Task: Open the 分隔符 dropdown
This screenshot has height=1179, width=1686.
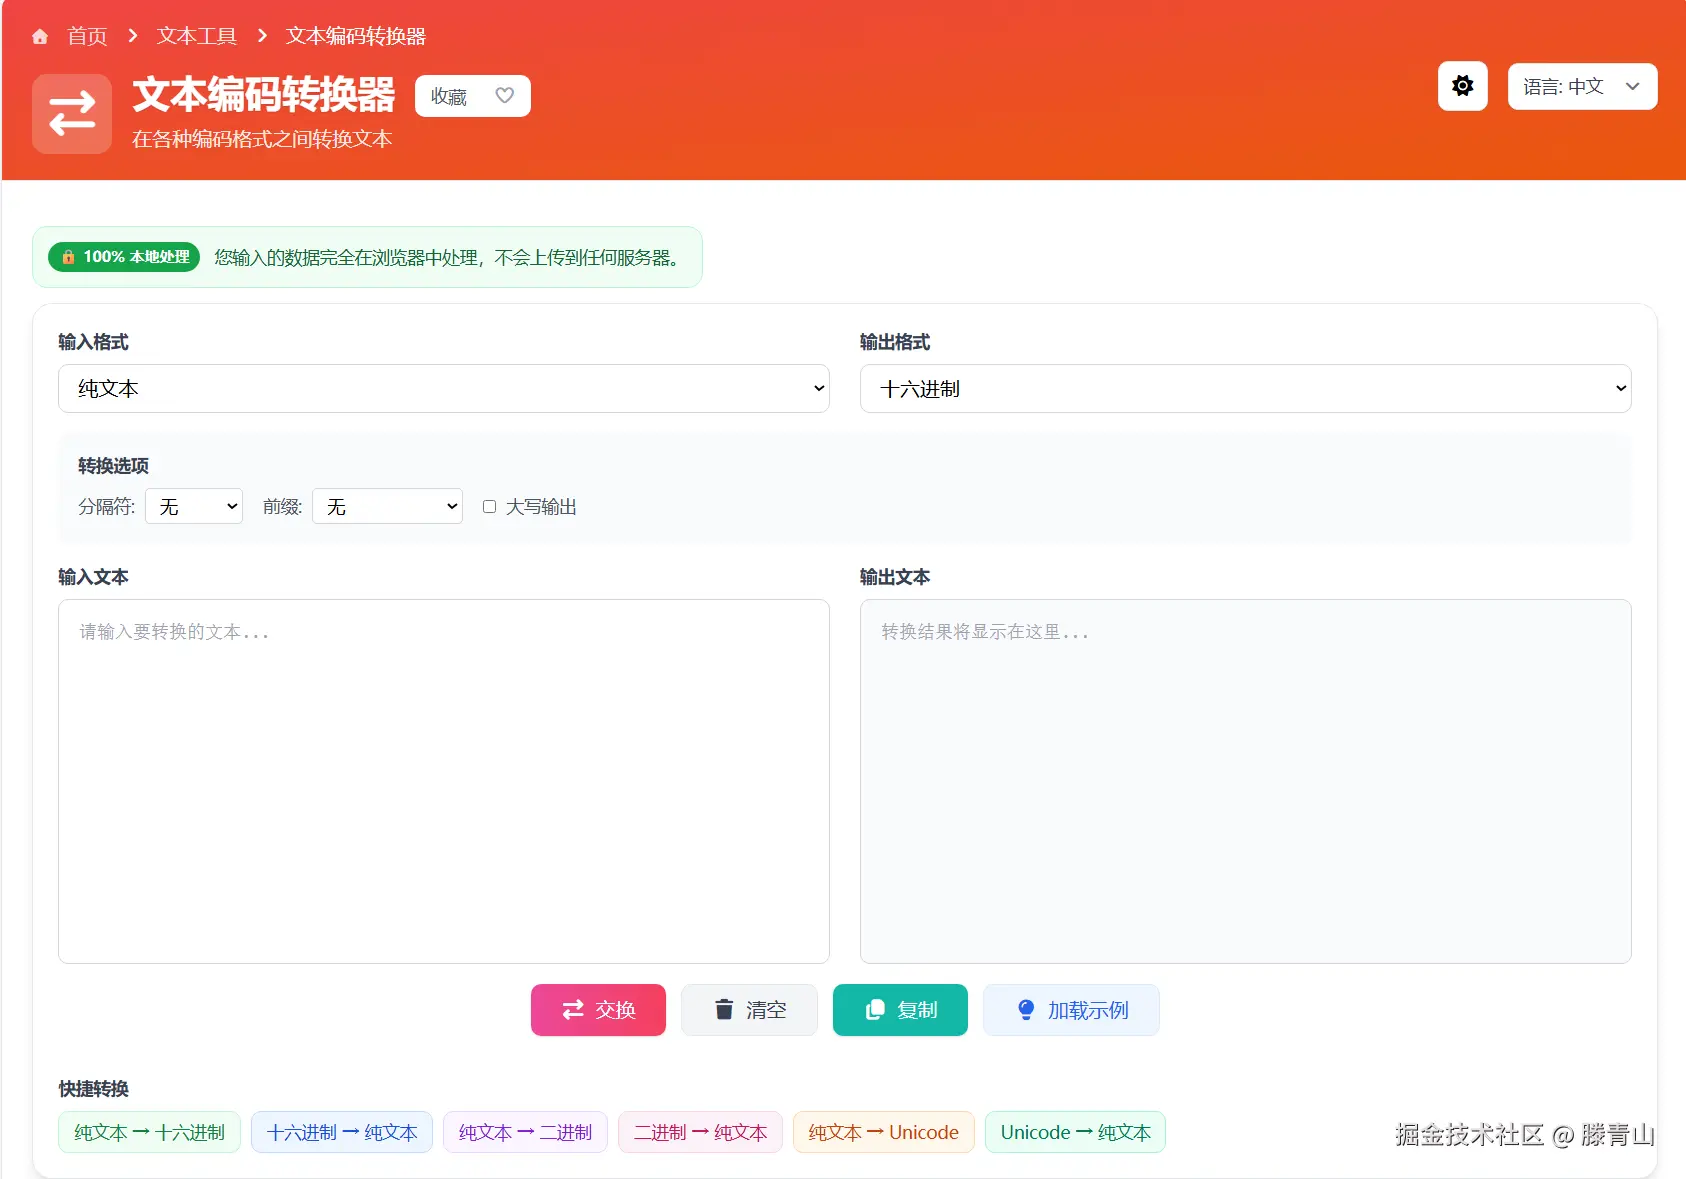Action: pos(193,506)
